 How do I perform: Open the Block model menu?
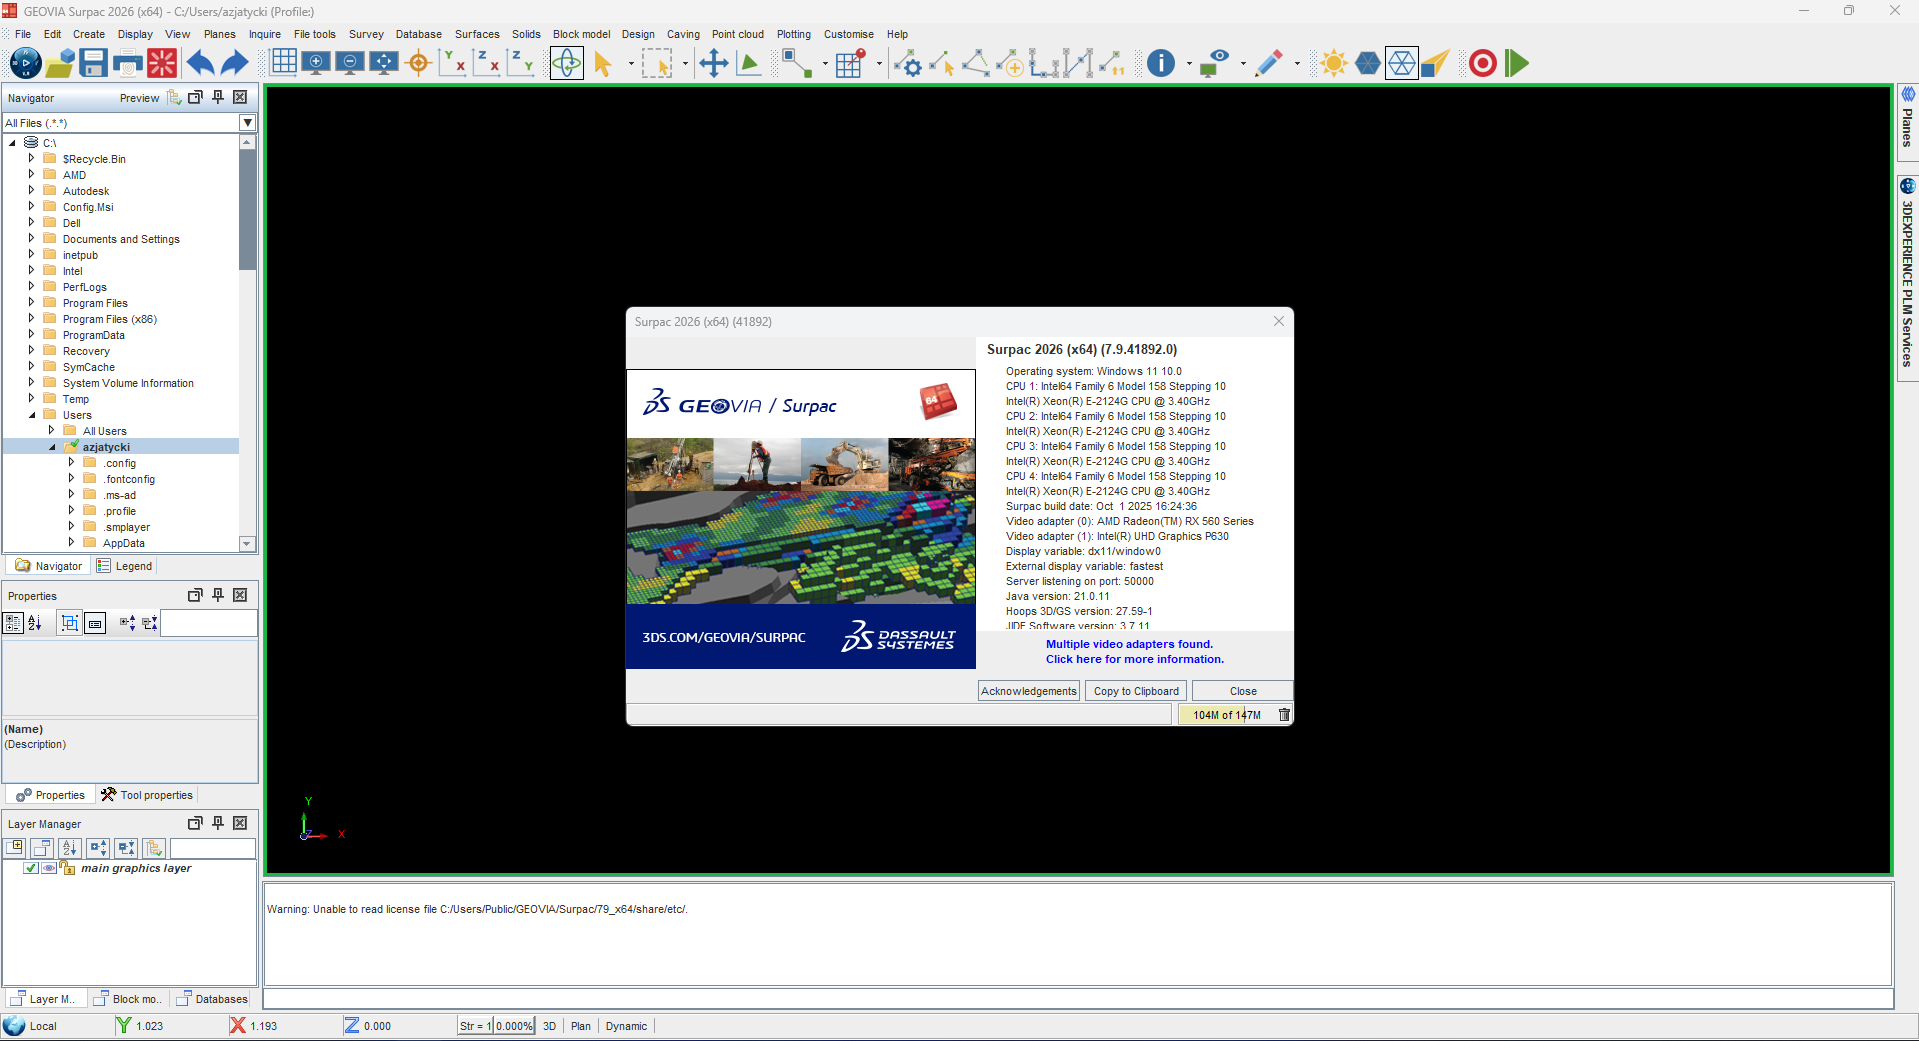(581, 34)
